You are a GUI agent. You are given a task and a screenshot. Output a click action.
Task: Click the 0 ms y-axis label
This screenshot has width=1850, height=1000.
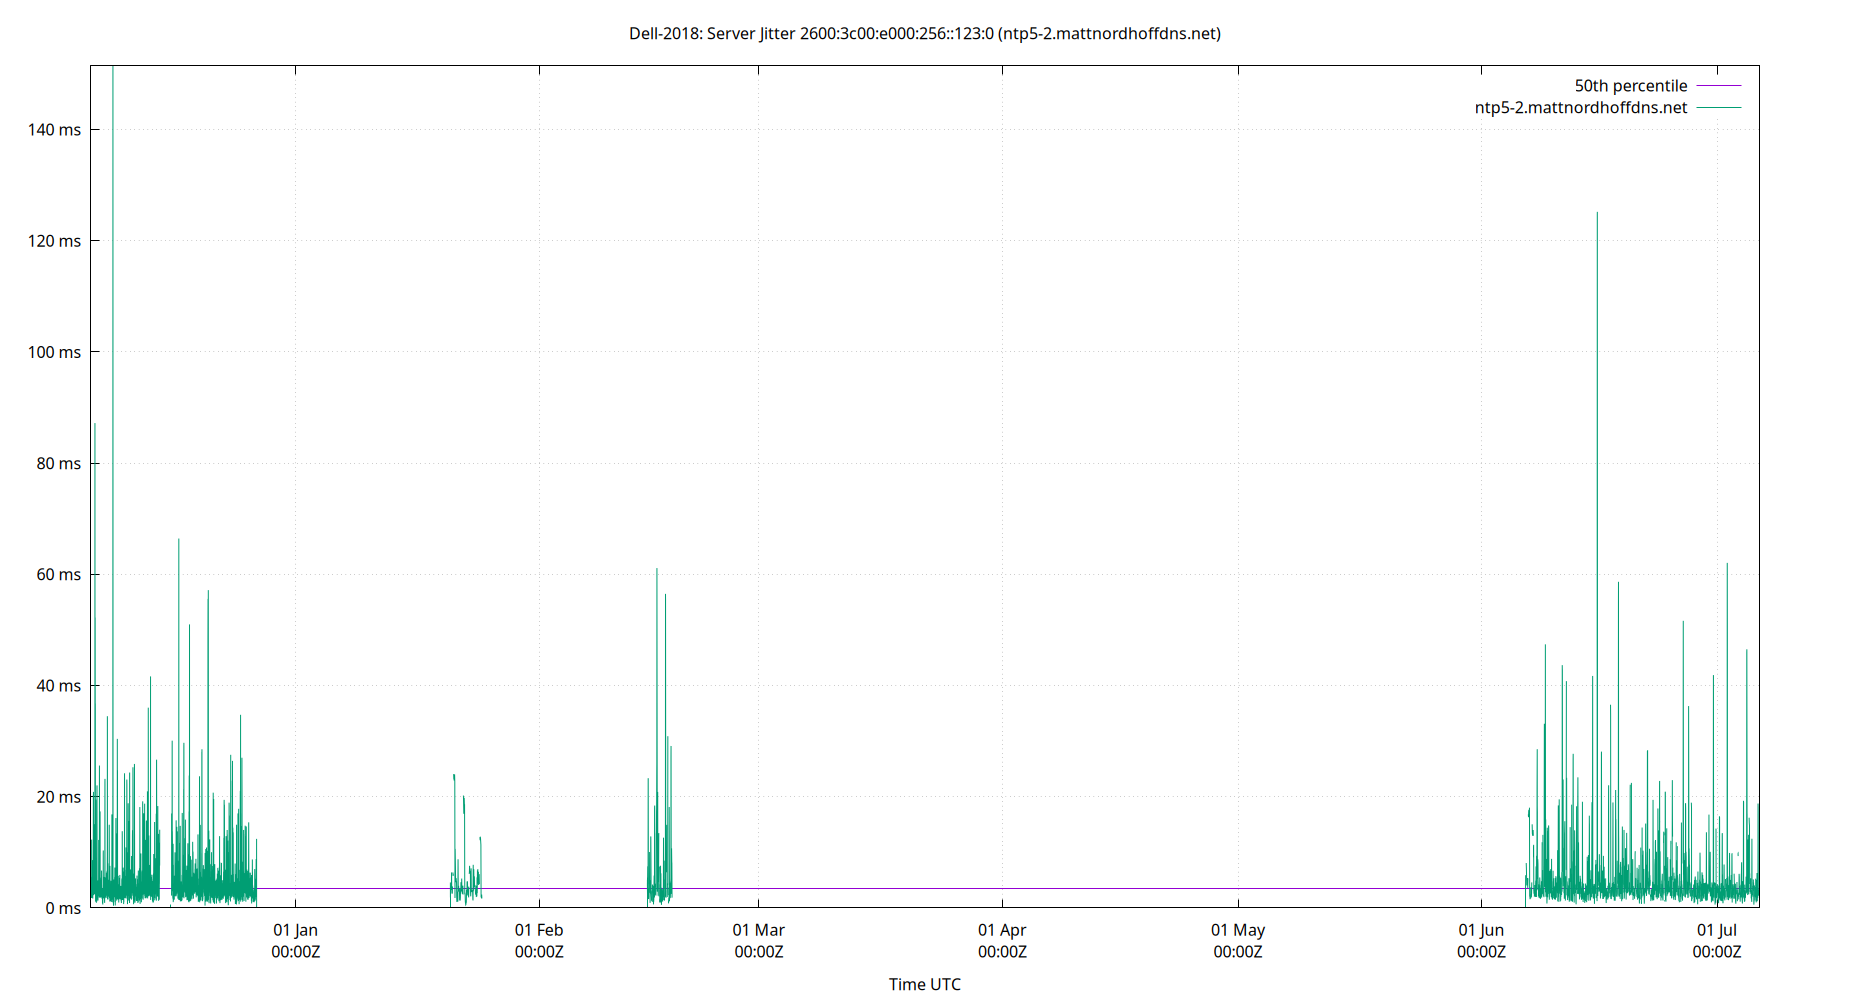pos(63,908)
